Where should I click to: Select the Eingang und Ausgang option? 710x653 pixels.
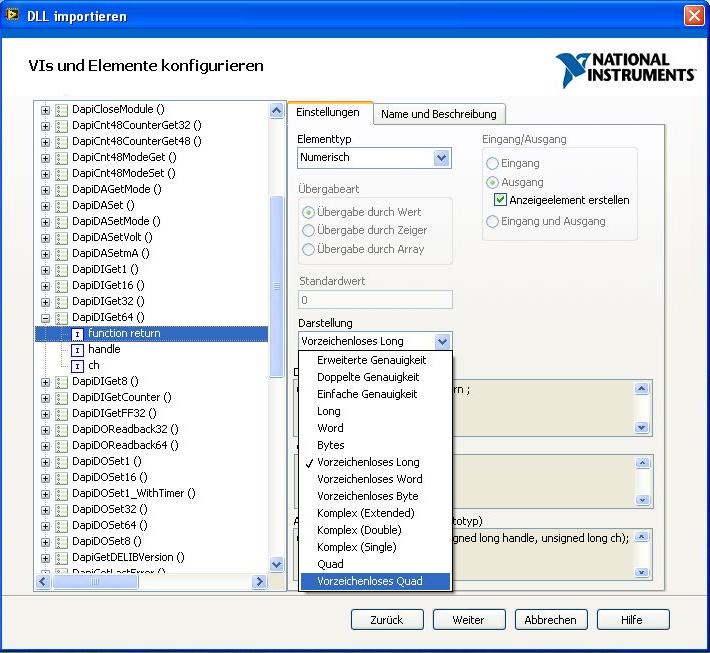[492, 221]
